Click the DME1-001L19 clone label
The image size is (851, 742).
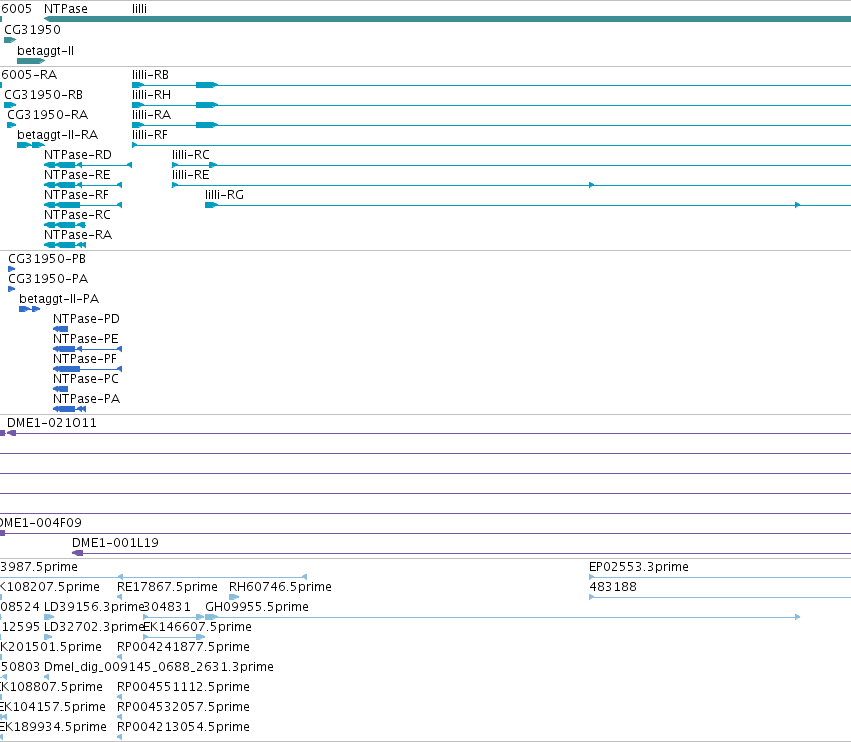click(115, 543)
